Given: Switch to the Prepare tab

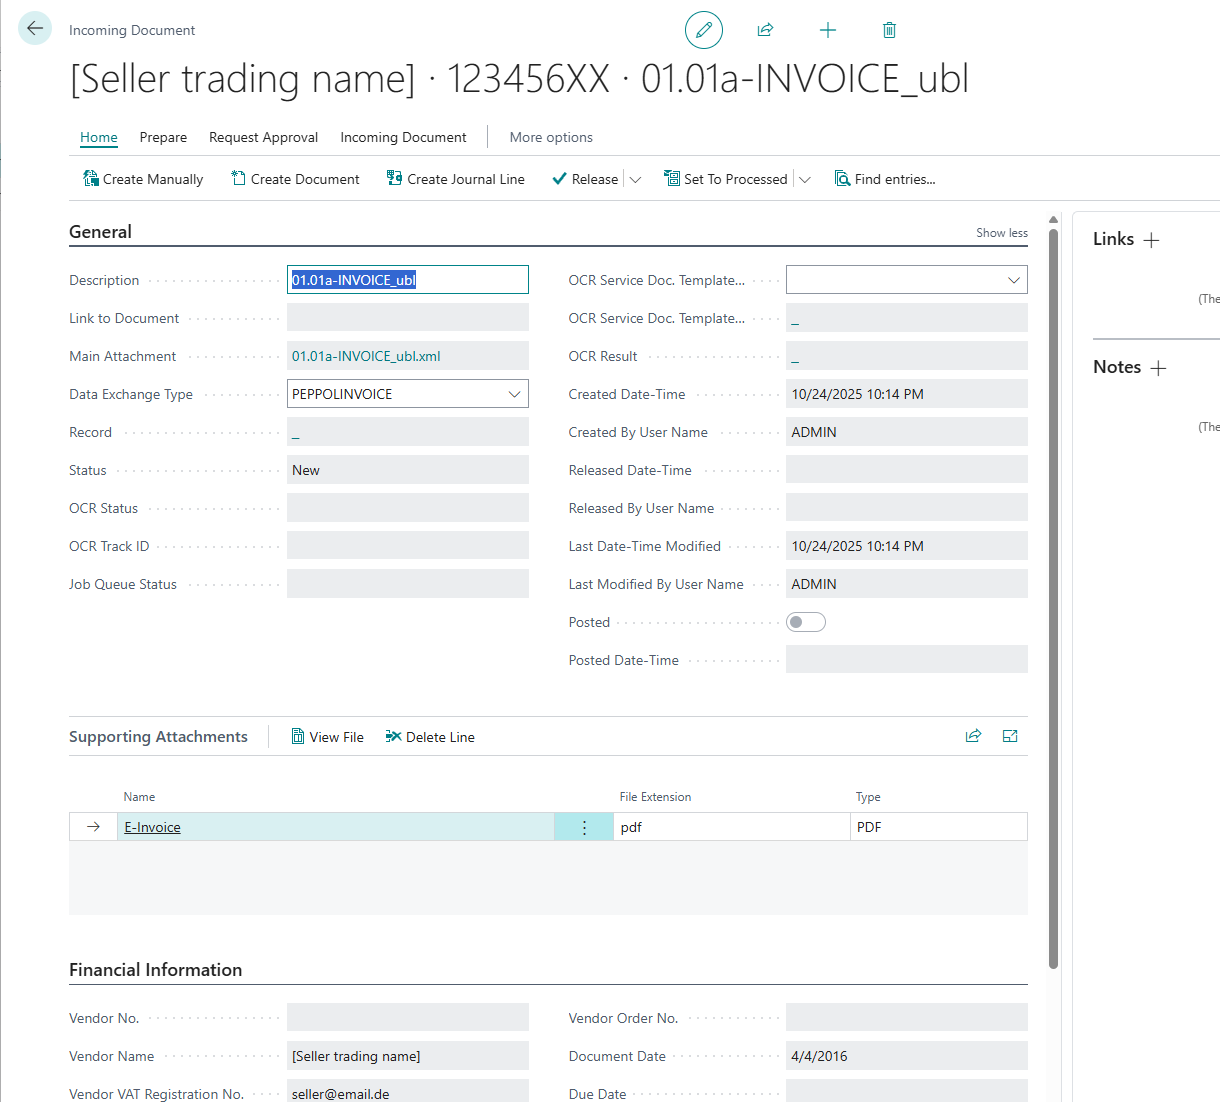Looking at the screenshot, I should (163, 137).
